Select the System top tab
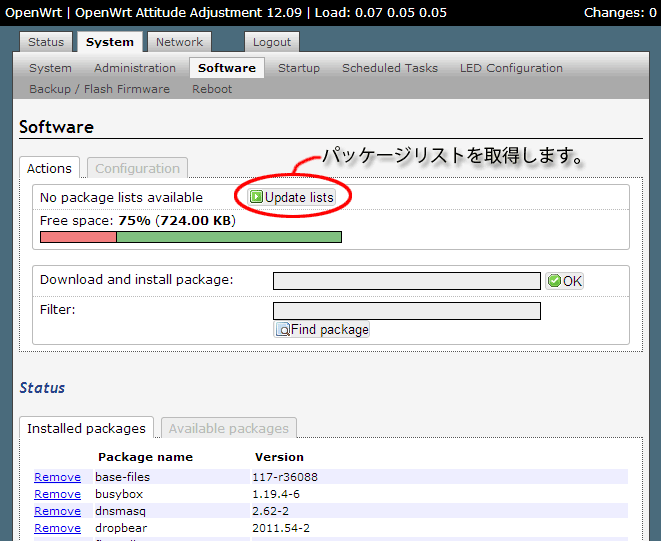This screenshot has height=541, width=661. point(110,42)
